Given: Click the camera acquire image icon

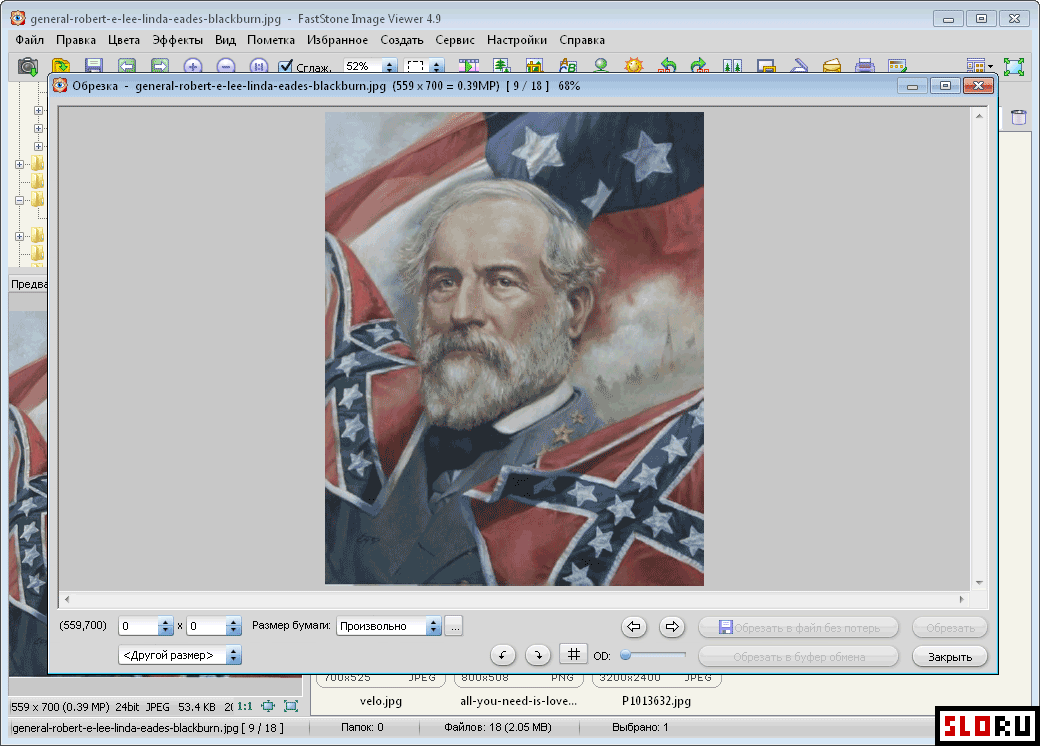Looking at the screenshot, I should (28, 66).
